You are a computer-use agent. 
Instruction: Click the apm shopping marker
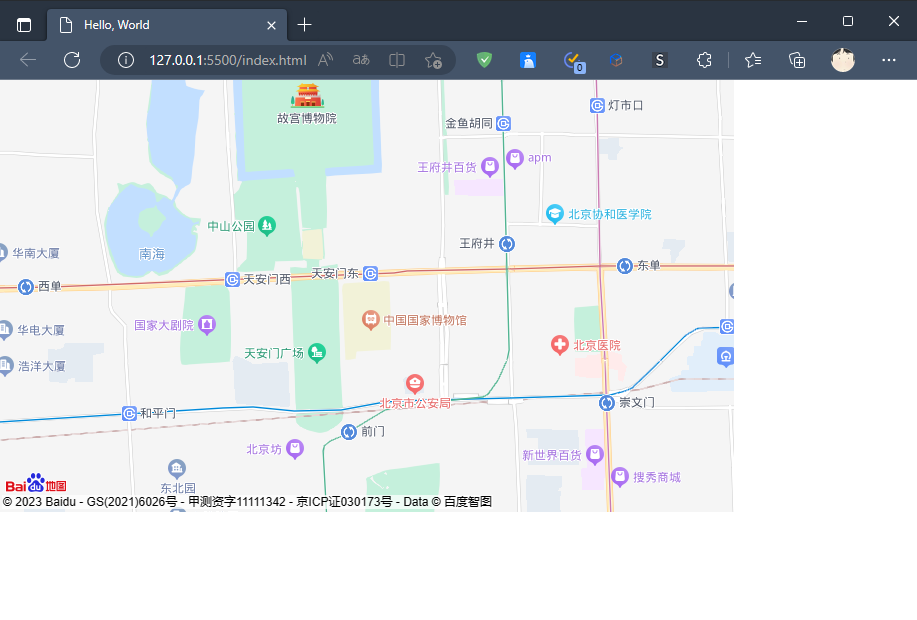pos(515,159)
